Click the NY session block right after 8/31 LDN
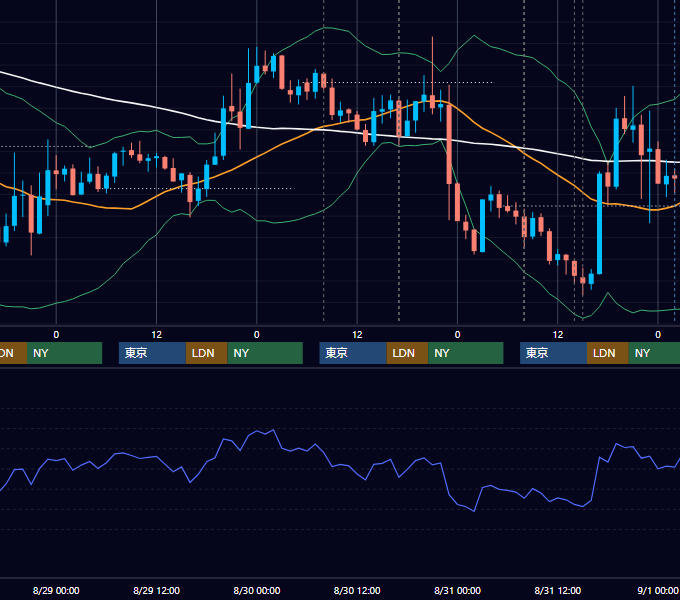Image resolution: width=680 pixels, height=600 pixels. point(654,353)
